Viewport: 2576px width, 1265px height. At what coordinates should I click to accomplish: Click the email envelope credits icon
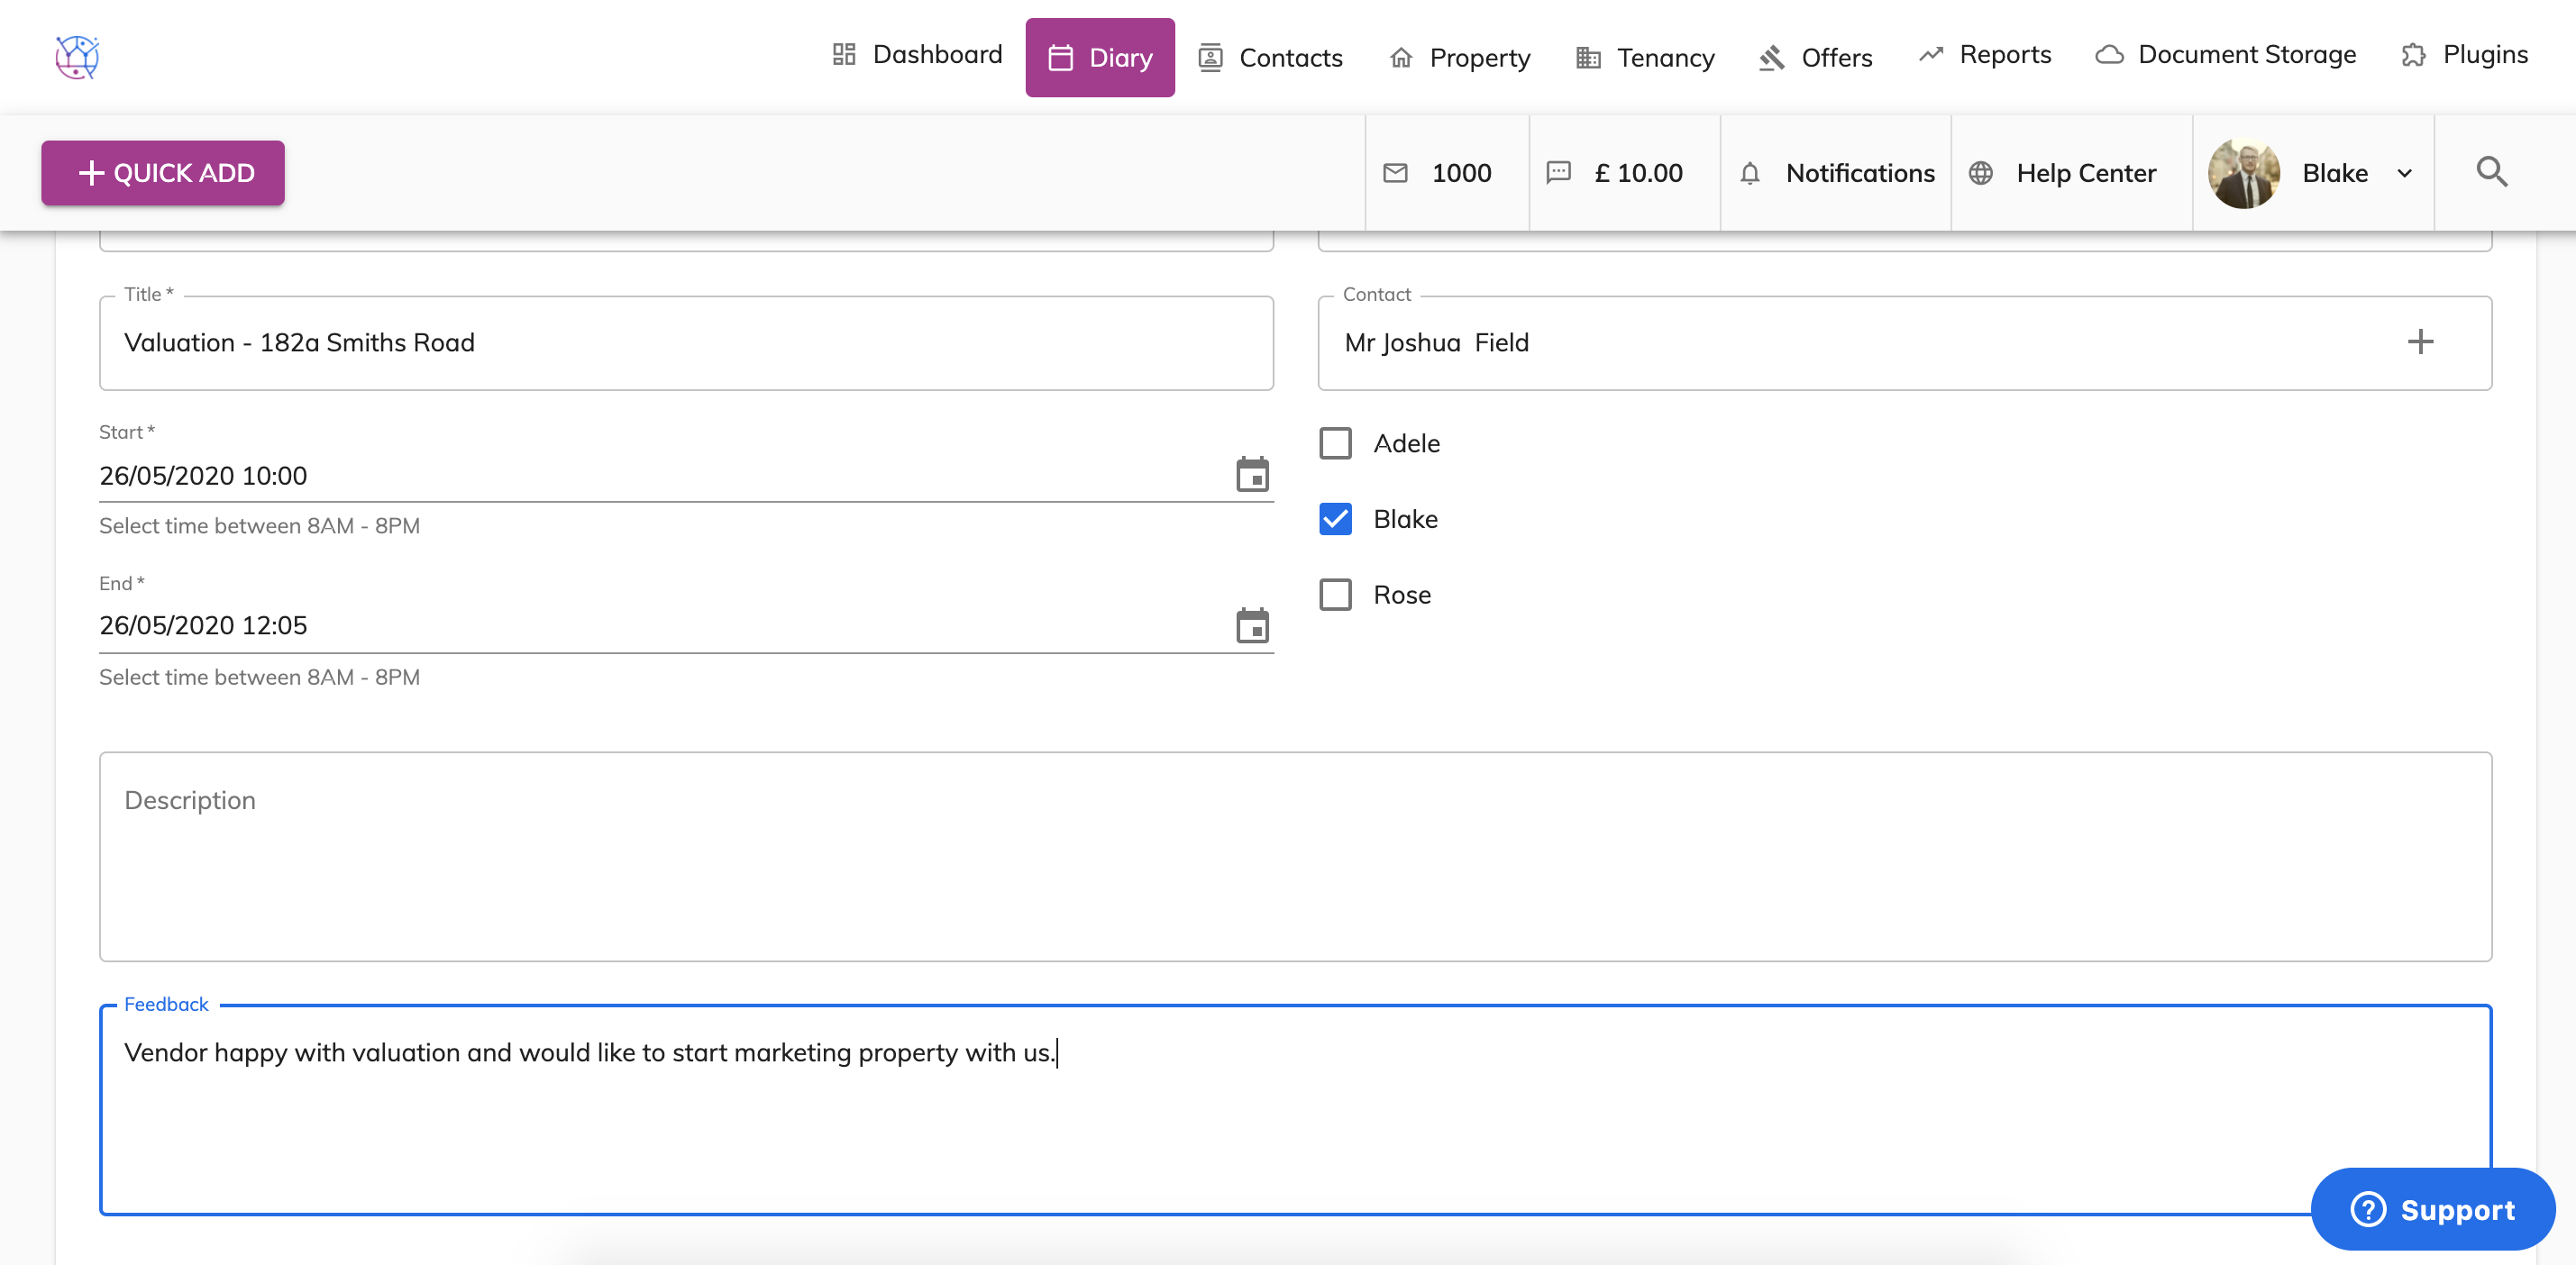[x=1395, y=173]
